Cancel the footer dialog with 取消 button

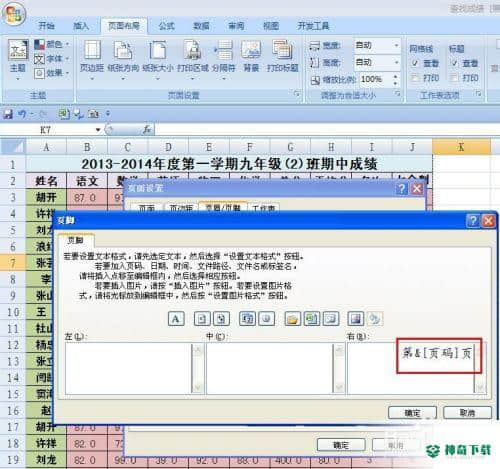pos(467,413)
